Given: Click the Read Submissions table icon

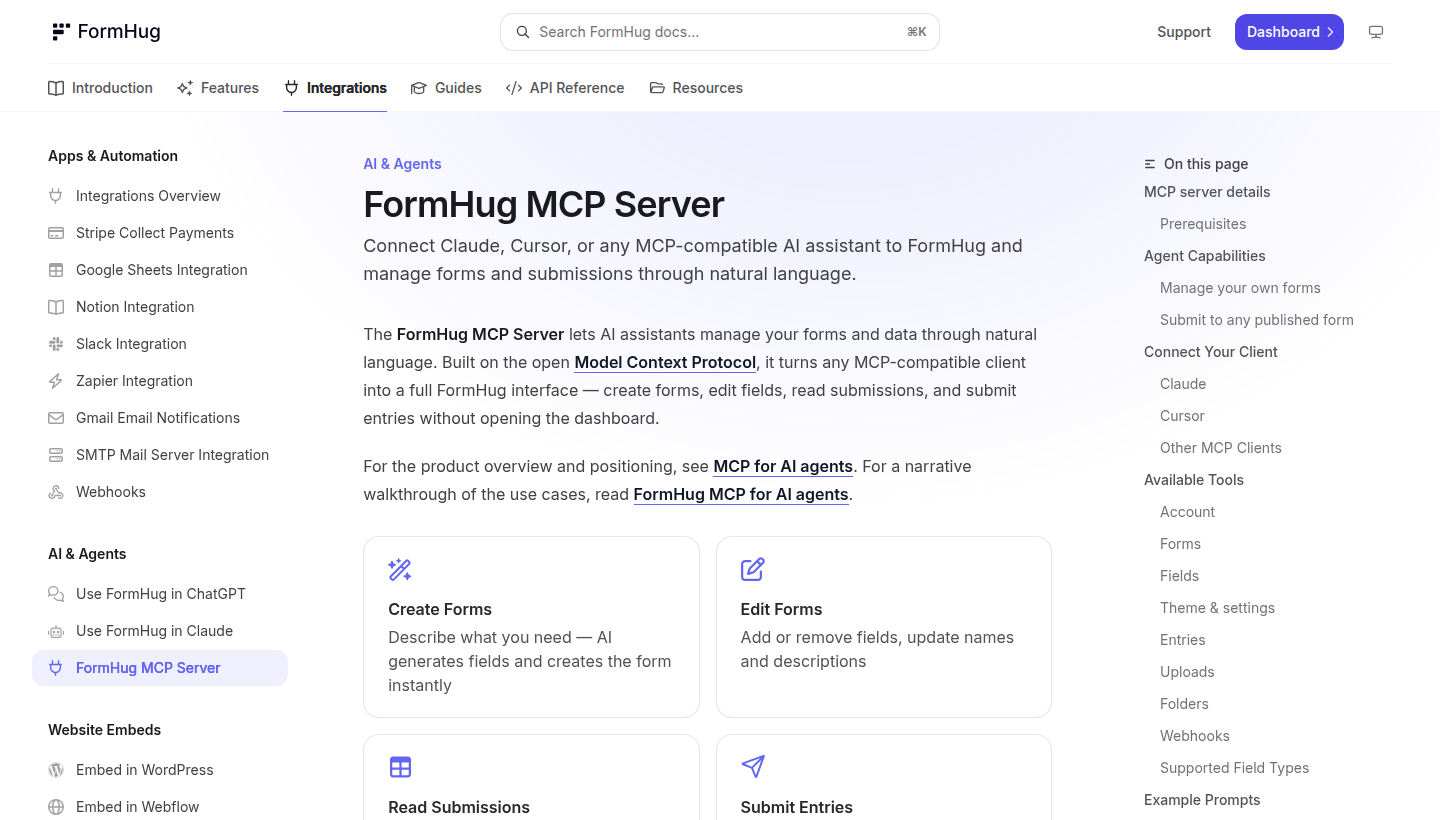Looking at the screenshot, I should click(x=400, y=767).
